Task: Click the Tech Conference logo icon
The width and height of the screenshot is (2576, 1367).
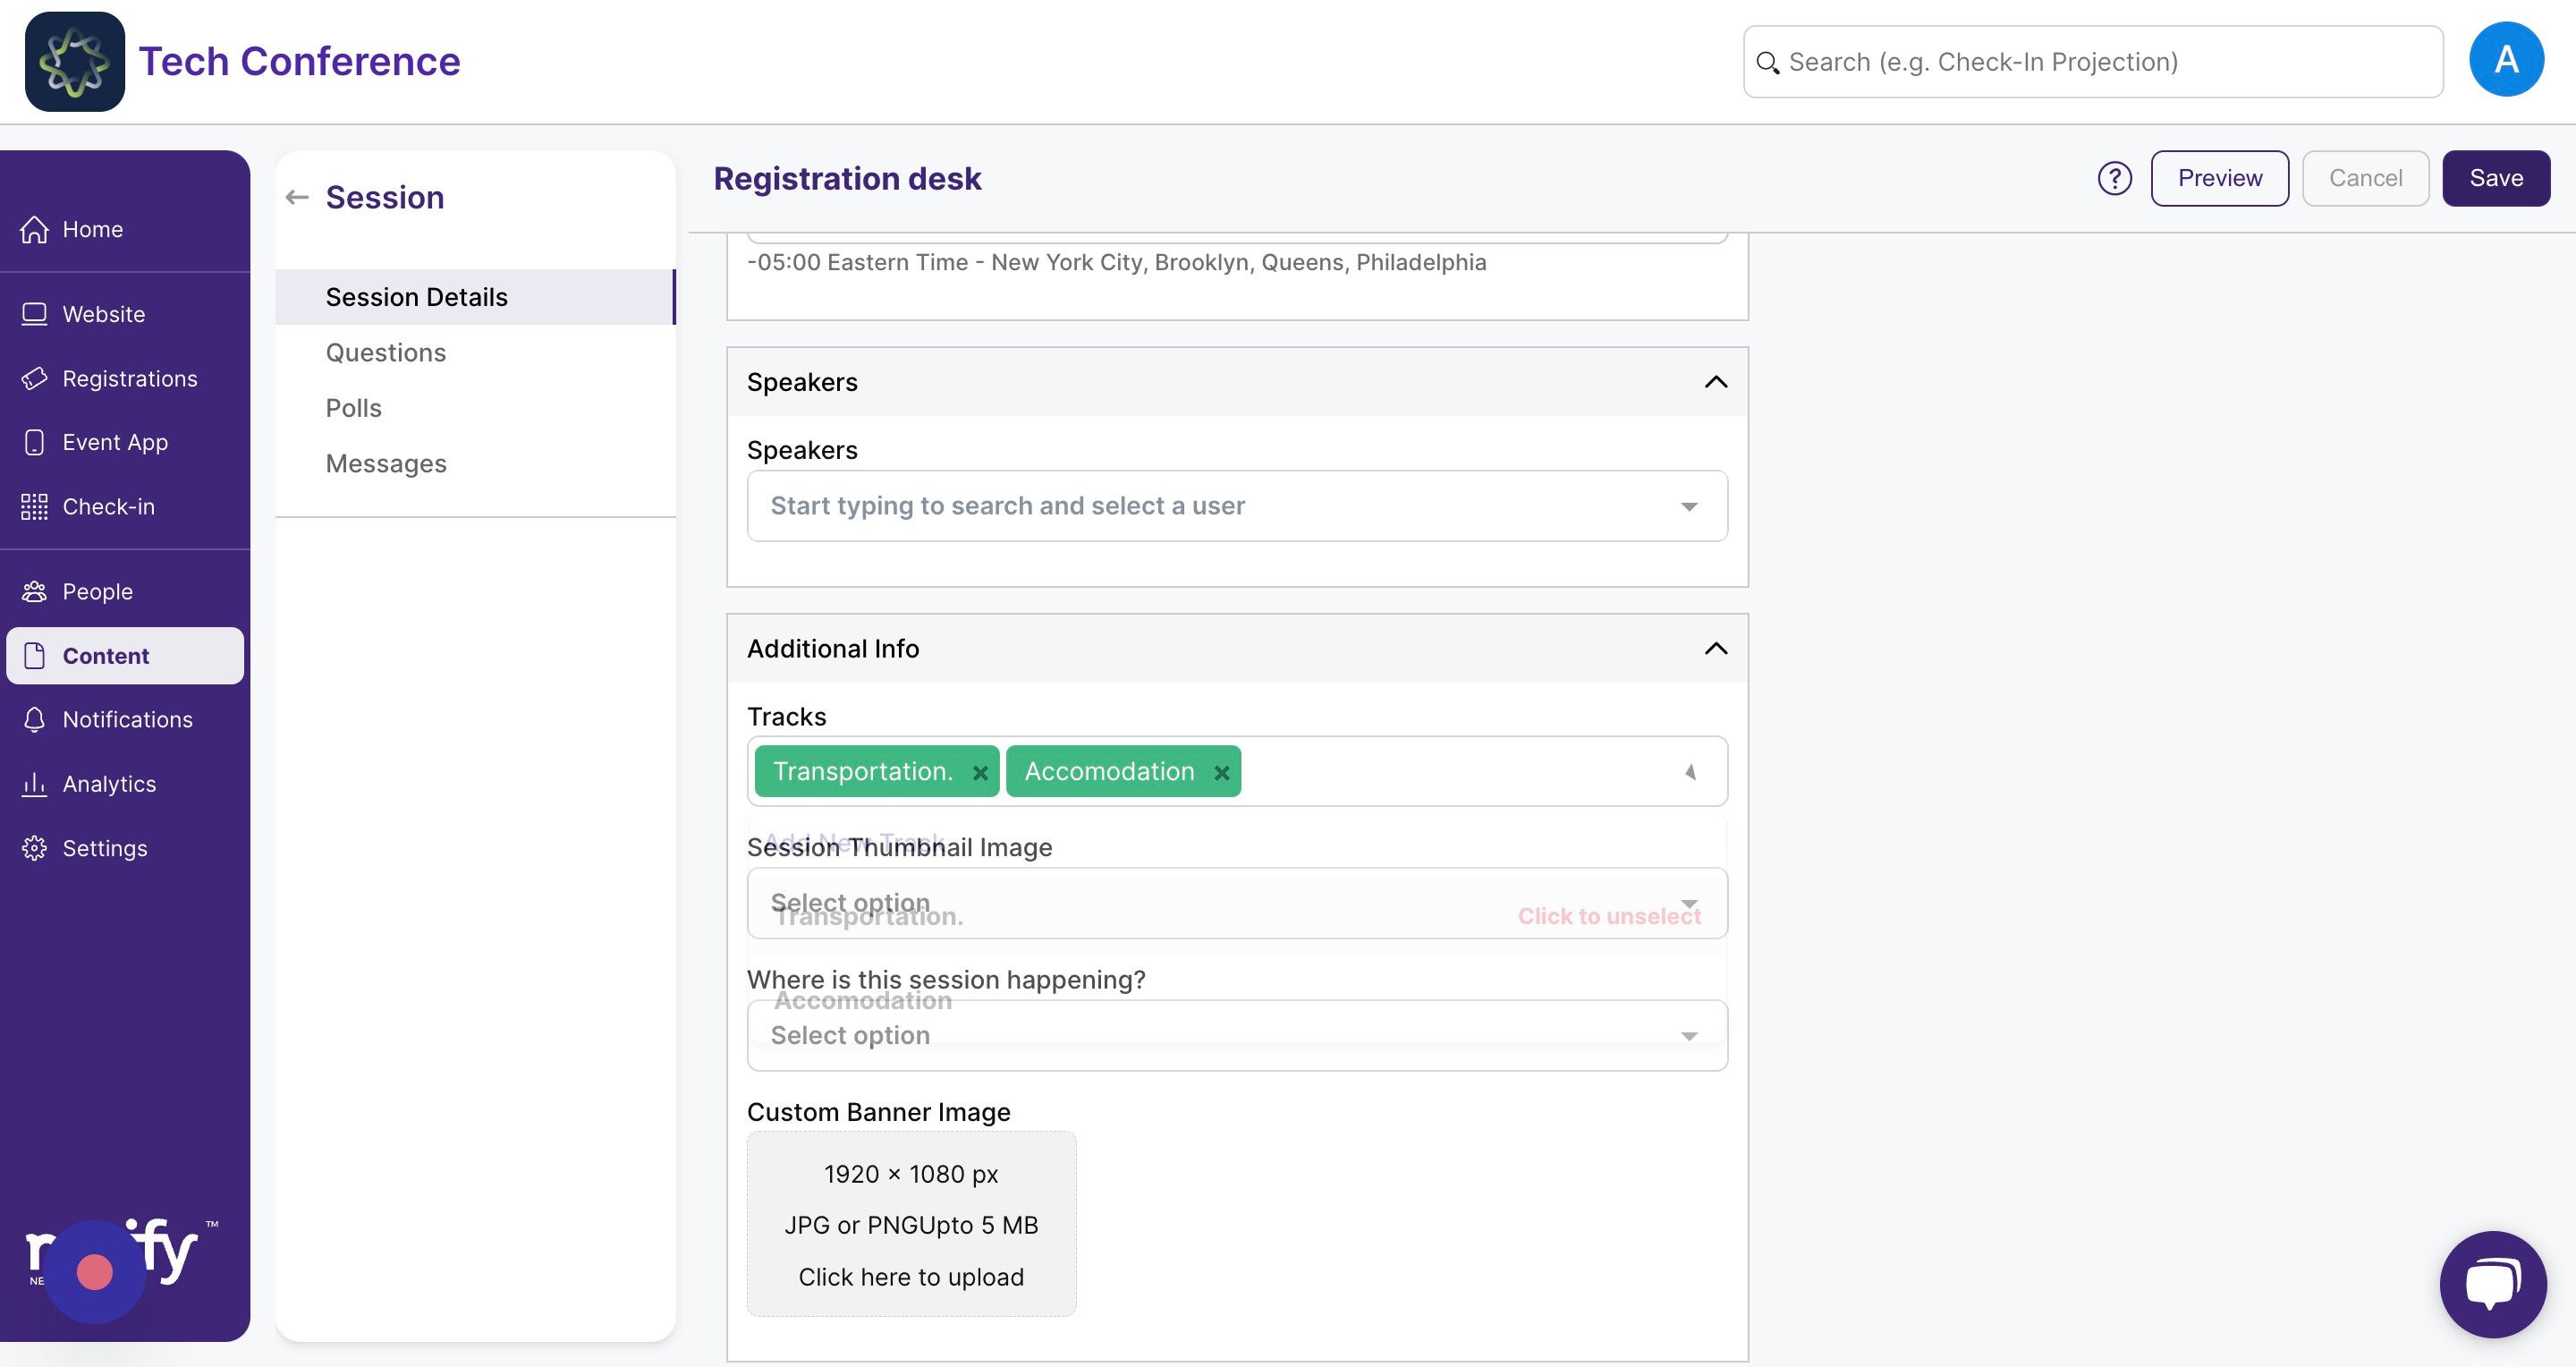Action: click(75, 61)
